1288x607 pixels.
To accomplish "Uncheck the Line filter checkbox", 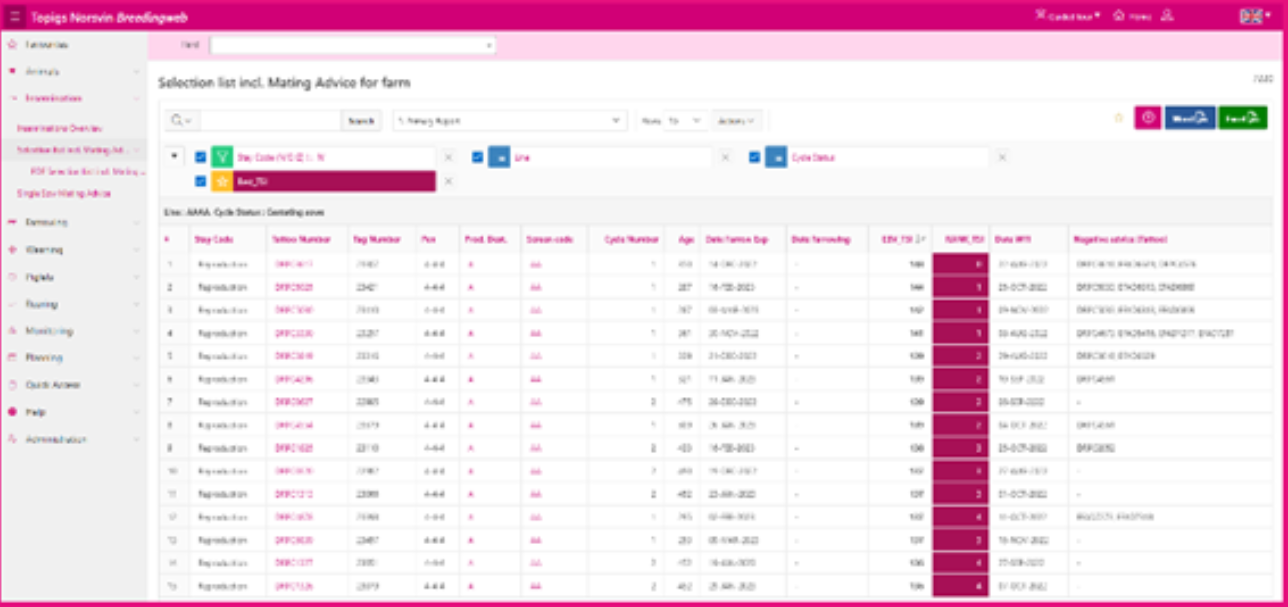I will pyautogui.click(x=478, y=157).
